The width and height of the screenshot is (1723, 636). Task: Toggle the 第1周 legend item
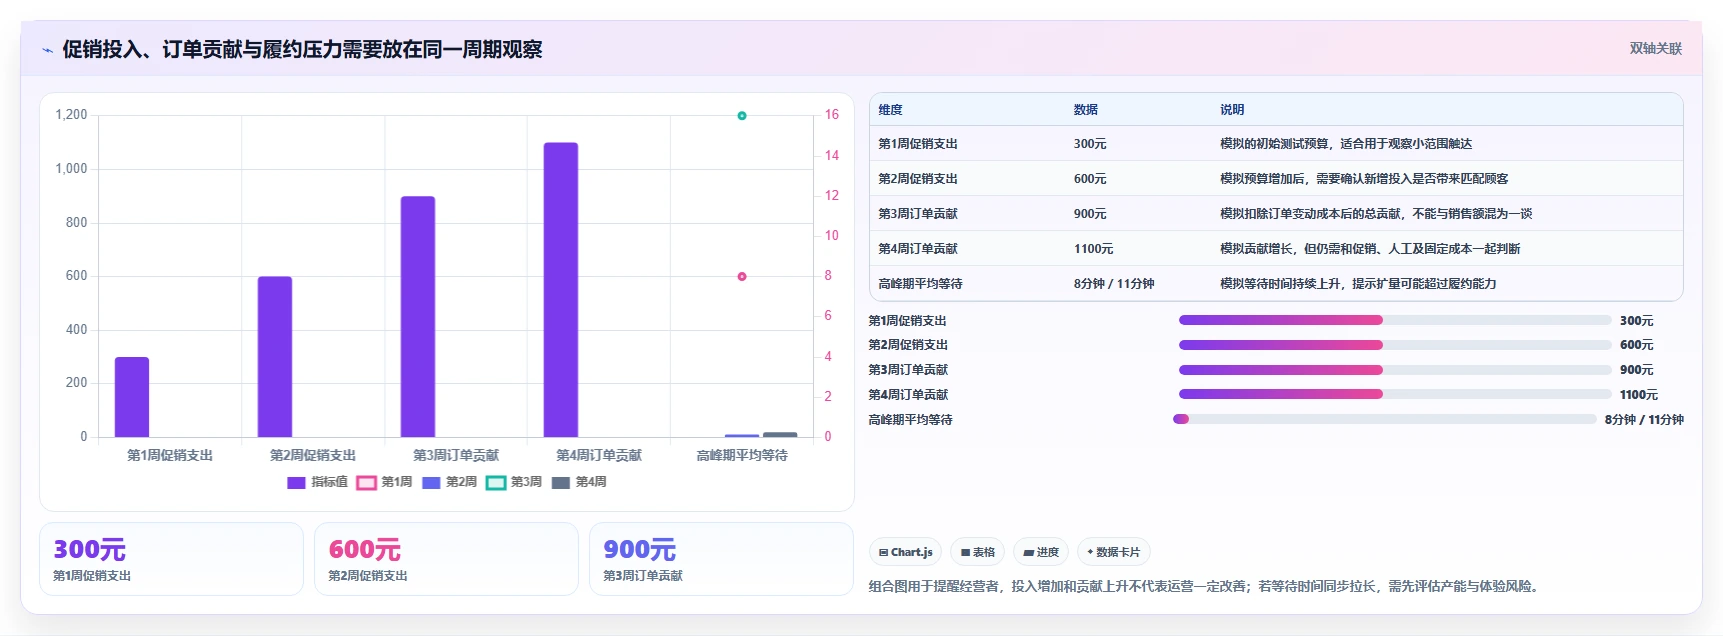[x=384, y=482]
